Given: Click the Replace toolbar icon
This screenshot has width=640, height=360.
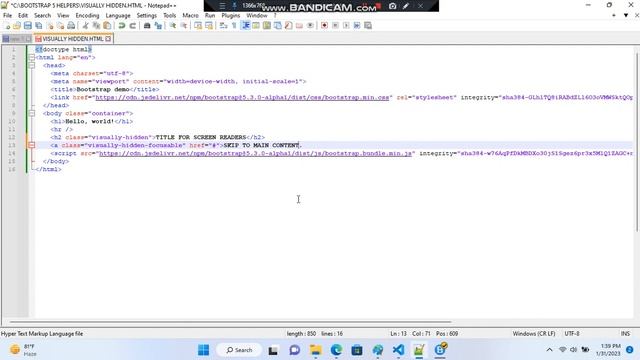Looking at the screenshot, I should (x=158, y=25).
